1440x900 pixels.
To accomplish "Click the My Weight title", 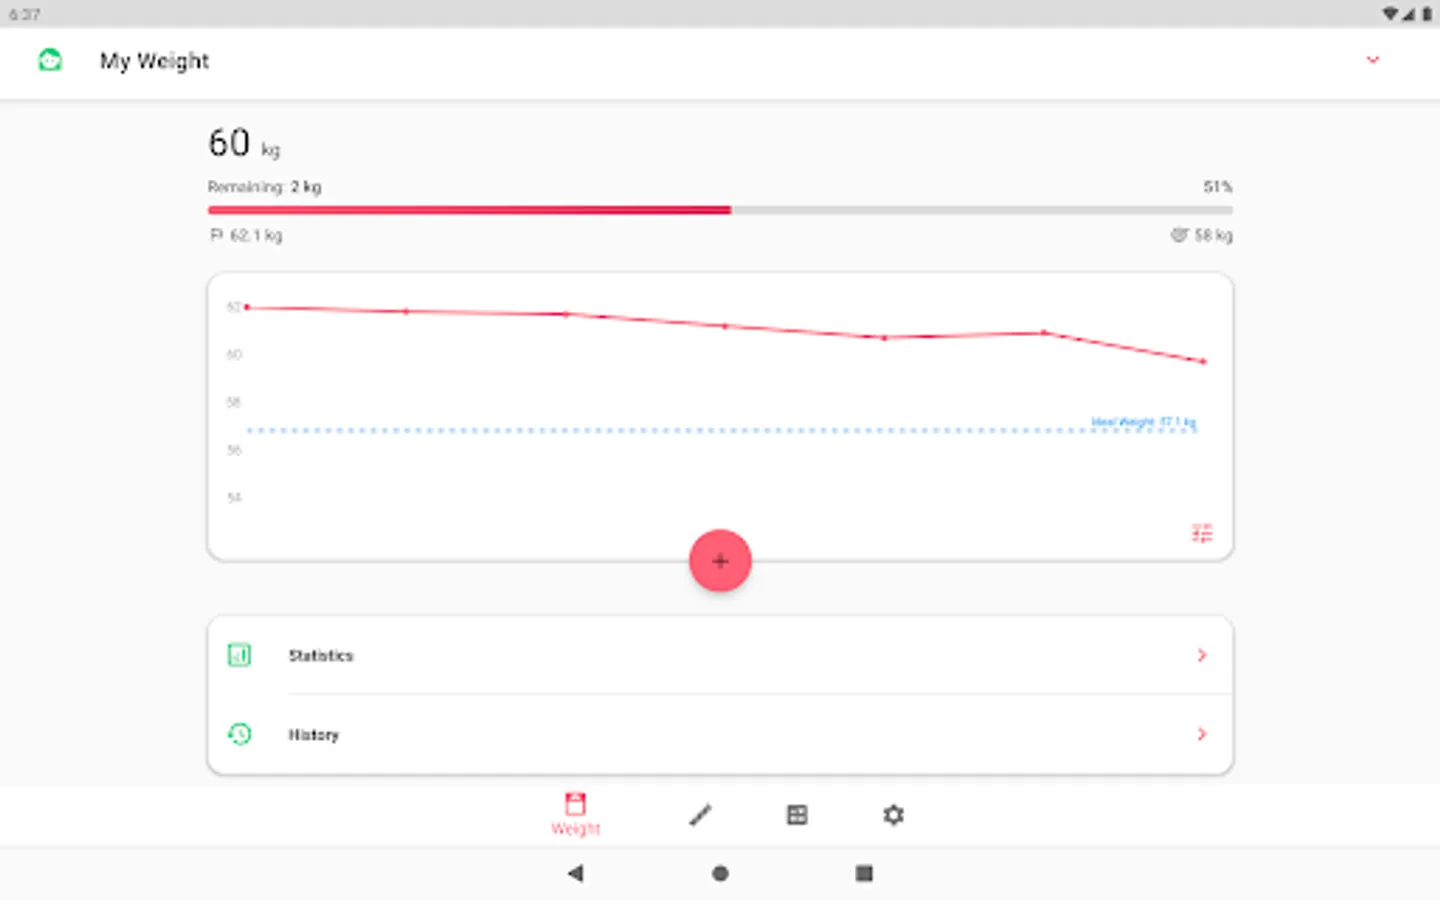I will point(154,61).
